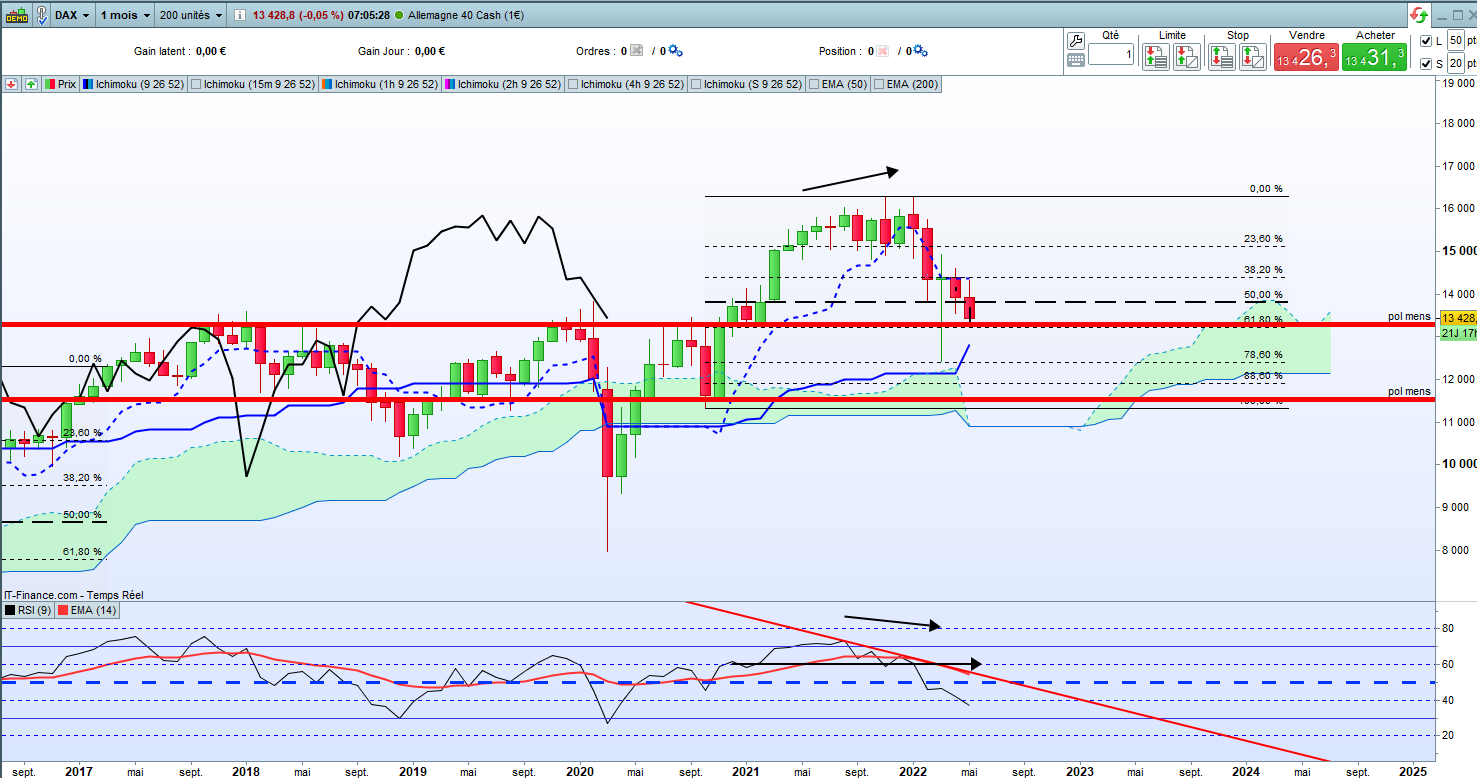Click the red EMA (14) color swatch
This screenshot has width=1477, height=778.
tap(63, 610)
